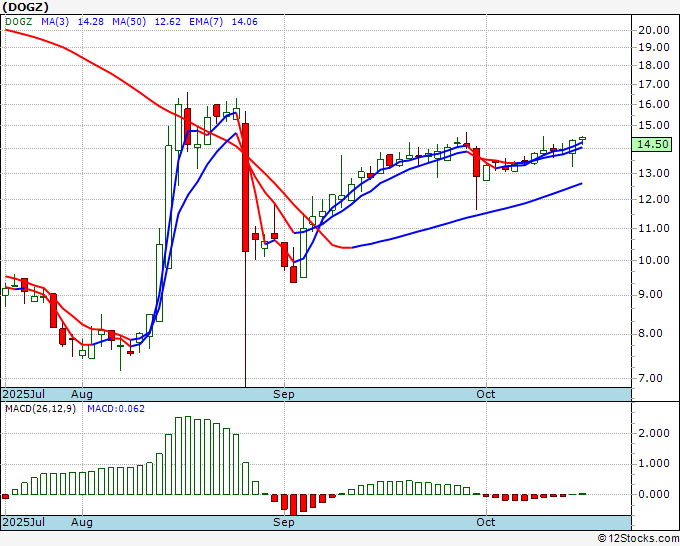Click the 12.00 price axis label

coord(654,199)
